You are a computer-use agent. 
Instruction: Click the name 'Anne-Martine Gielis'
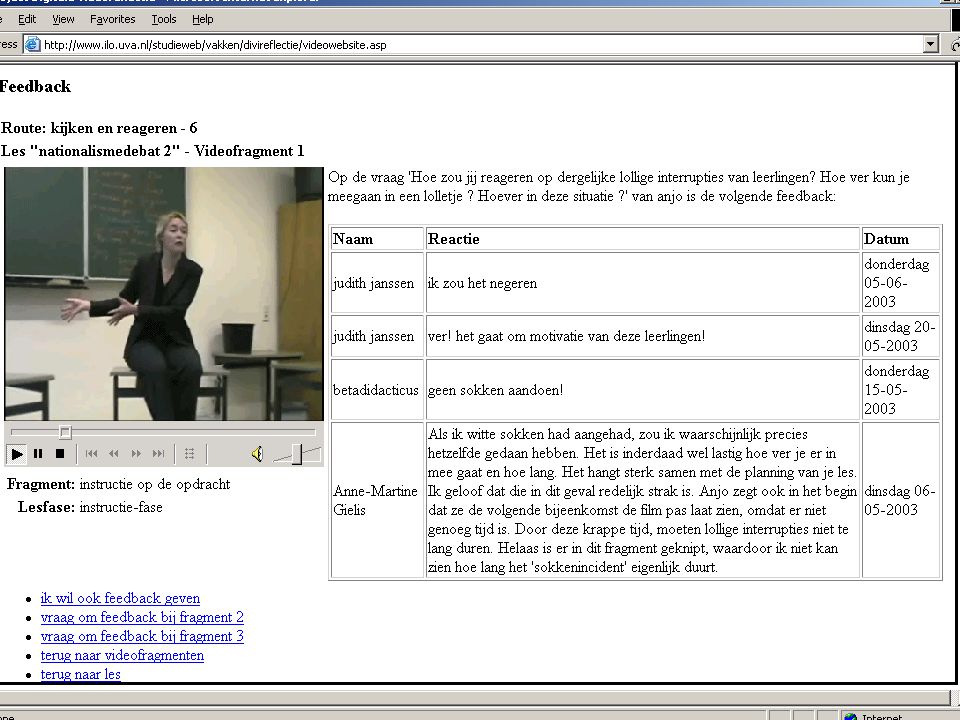[x=375, y=500]
